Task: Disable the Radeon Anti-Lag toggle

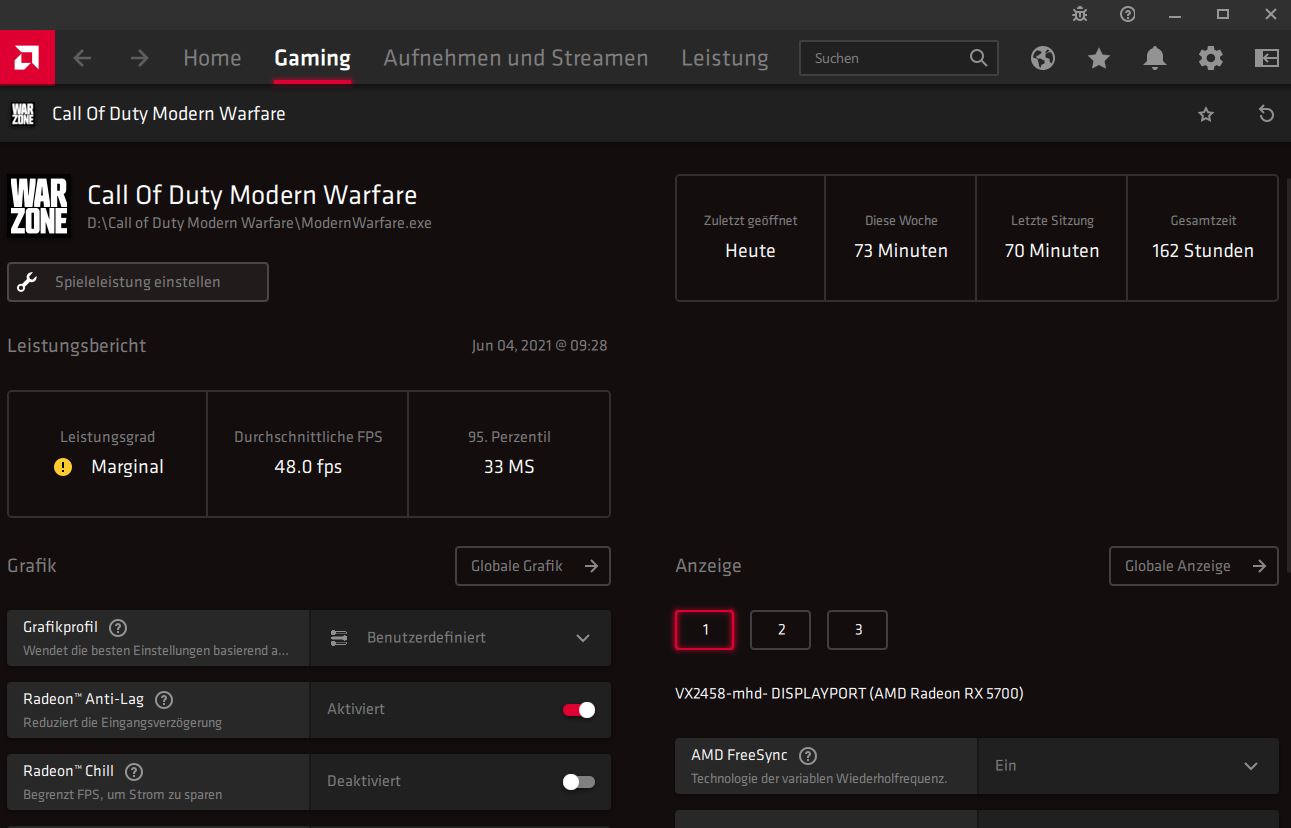Action: click(579, 710)
